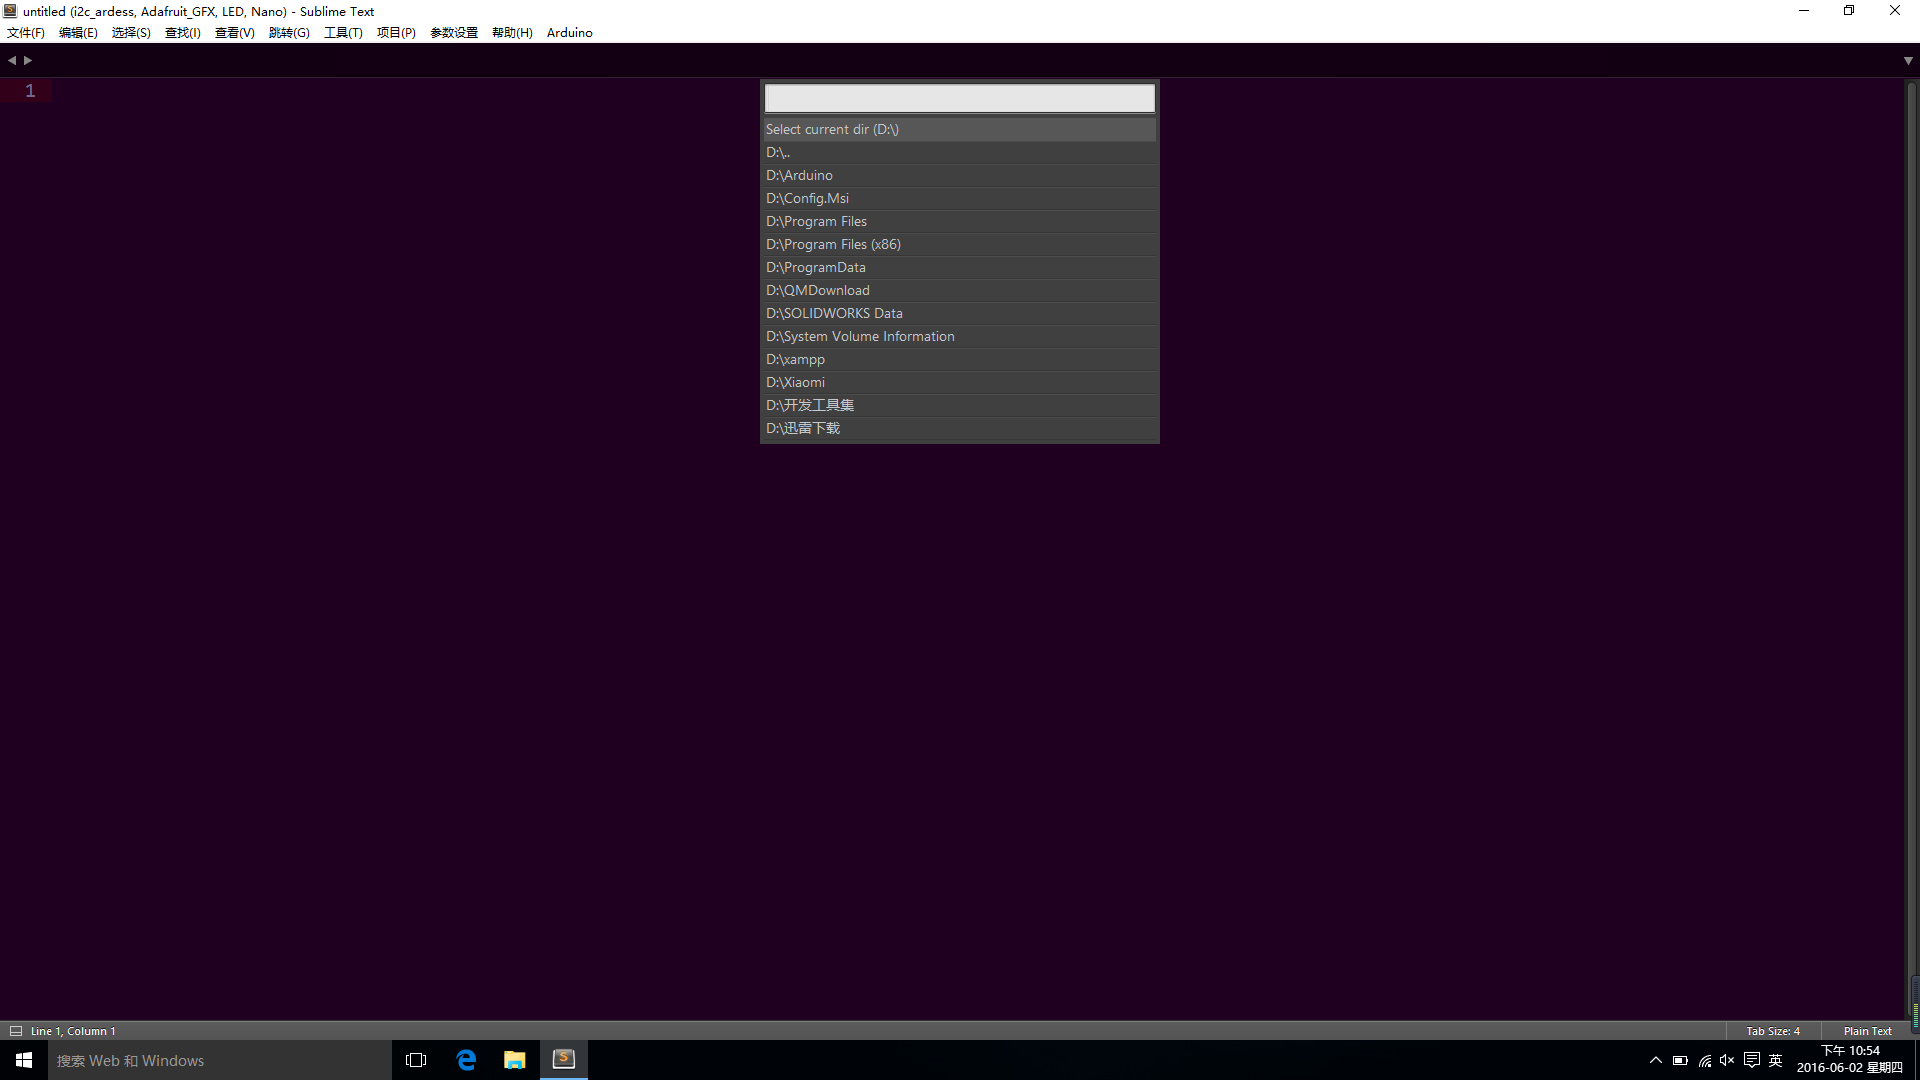Viewport: 1920px width, 1080px height.
Task: Toggle the side panel switch icon in status bar
Action: coord(16,1031)
